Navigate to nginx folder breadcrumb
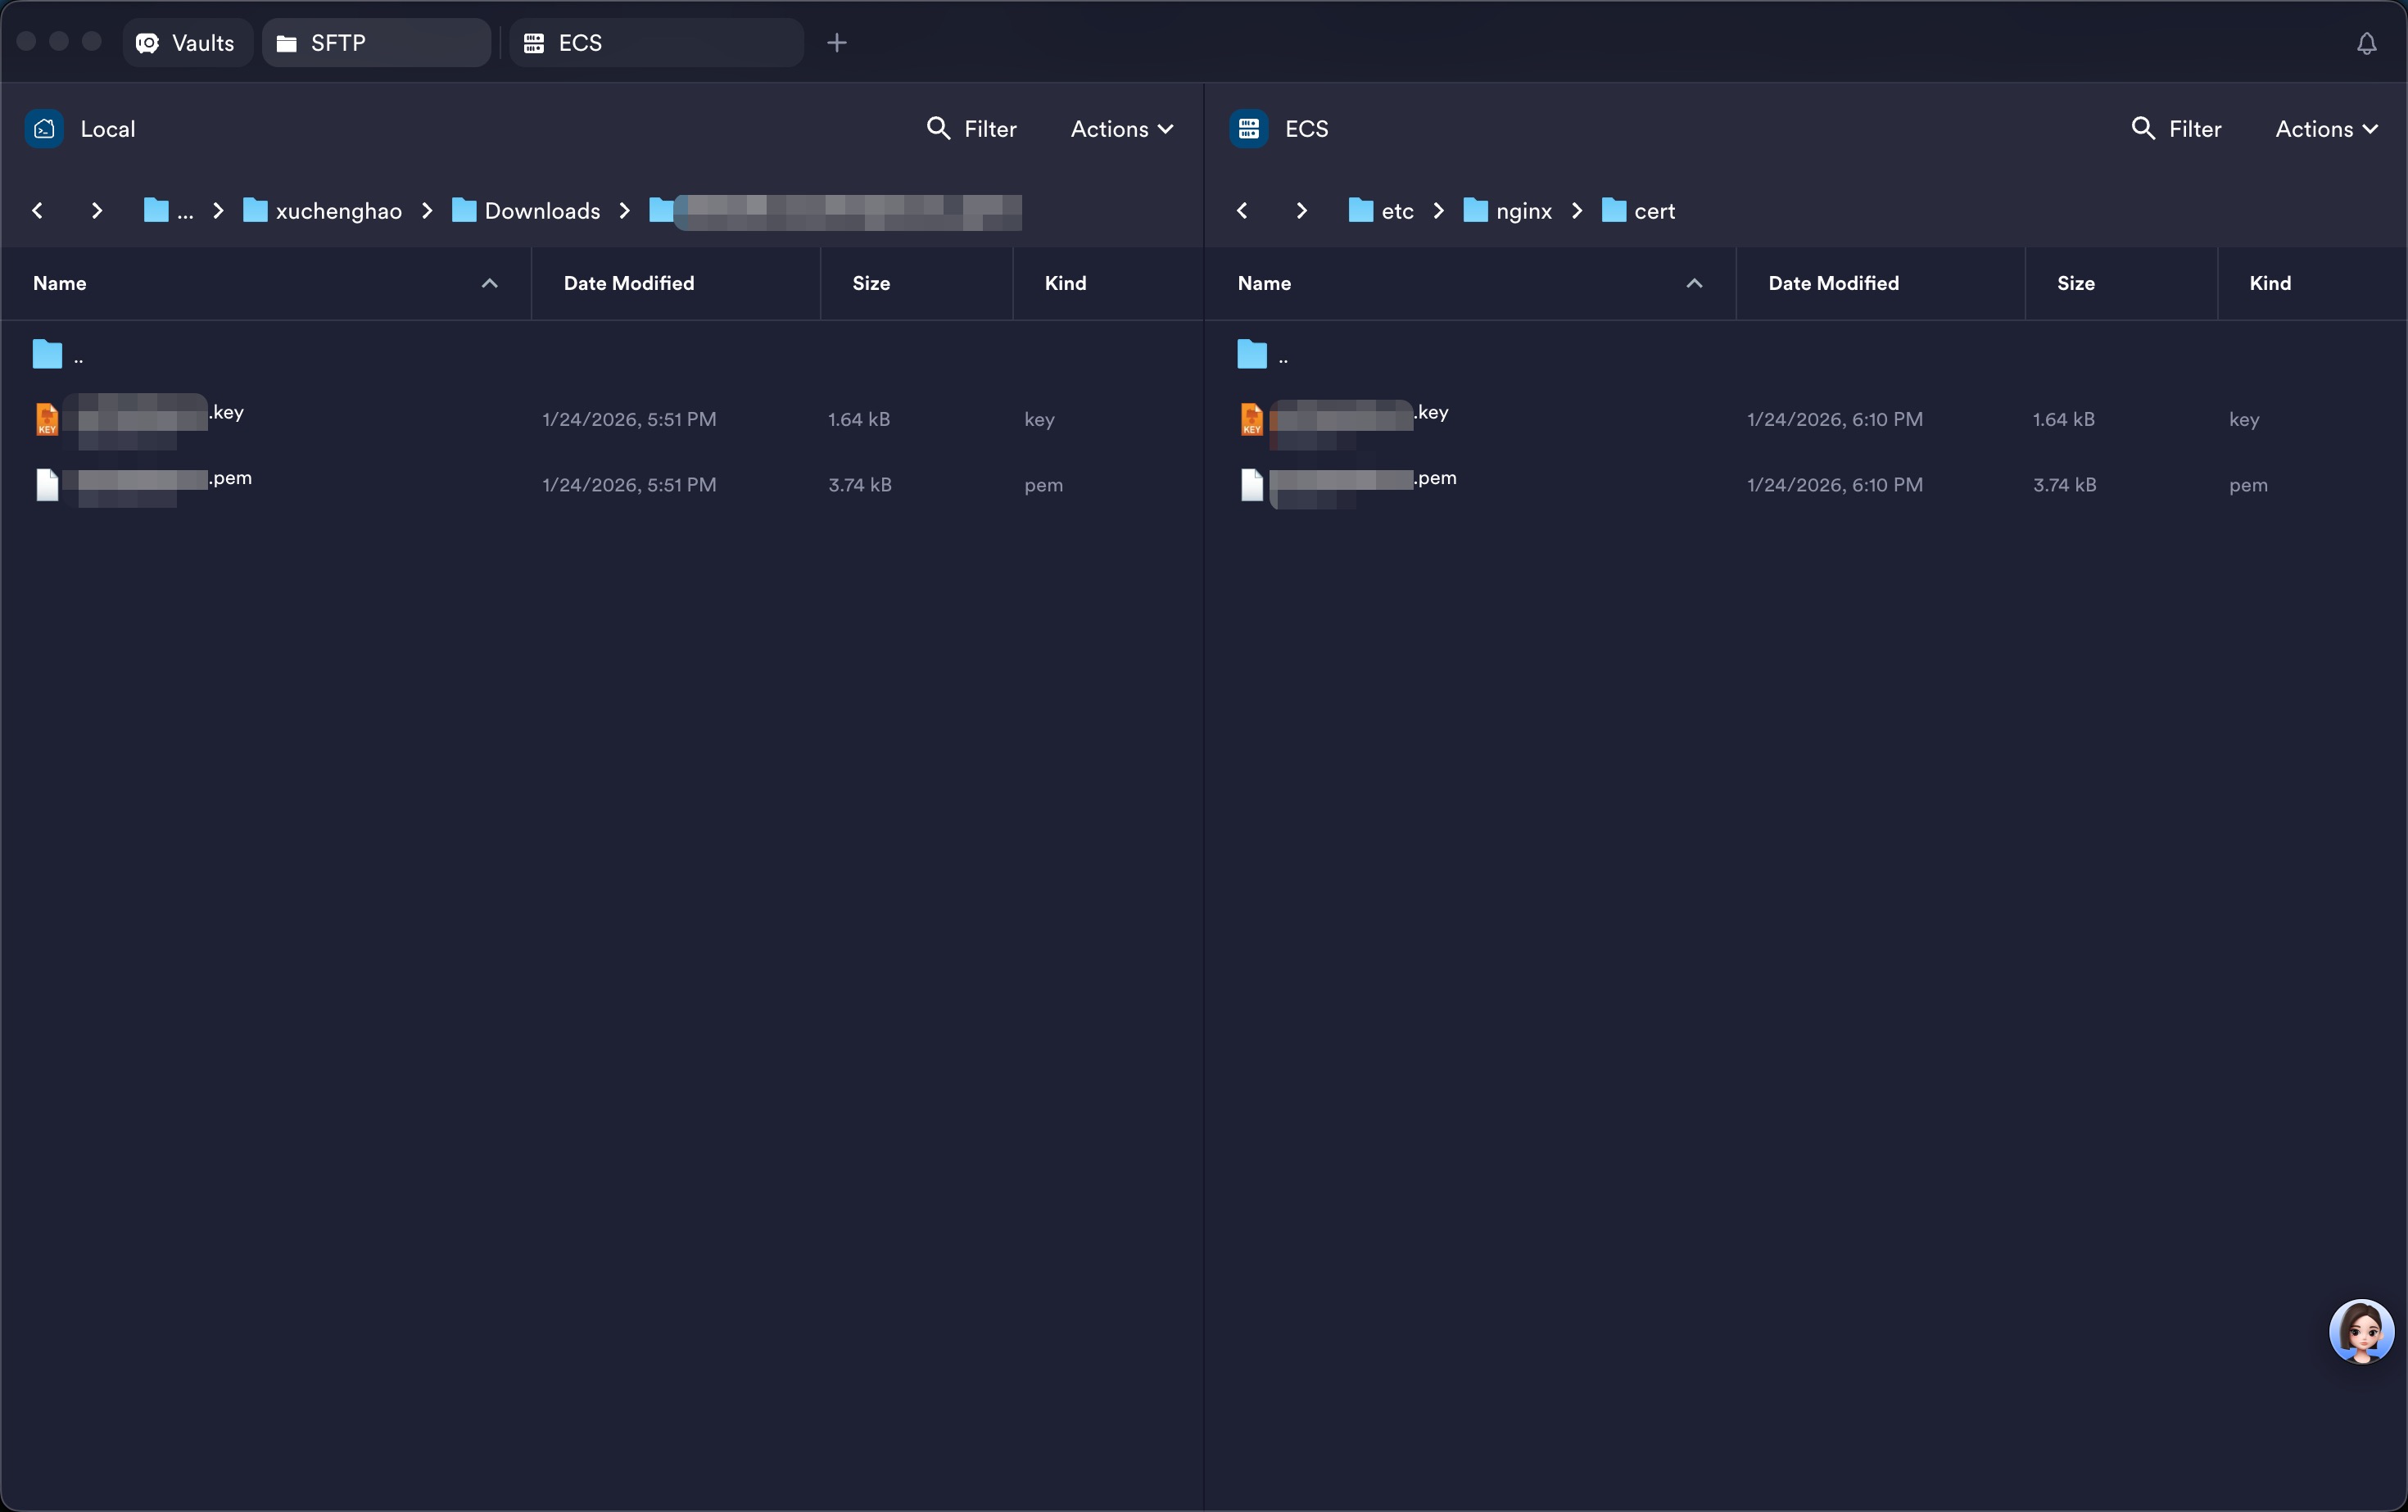This screenshot has width=2408, height=1512. [1509, 211]
